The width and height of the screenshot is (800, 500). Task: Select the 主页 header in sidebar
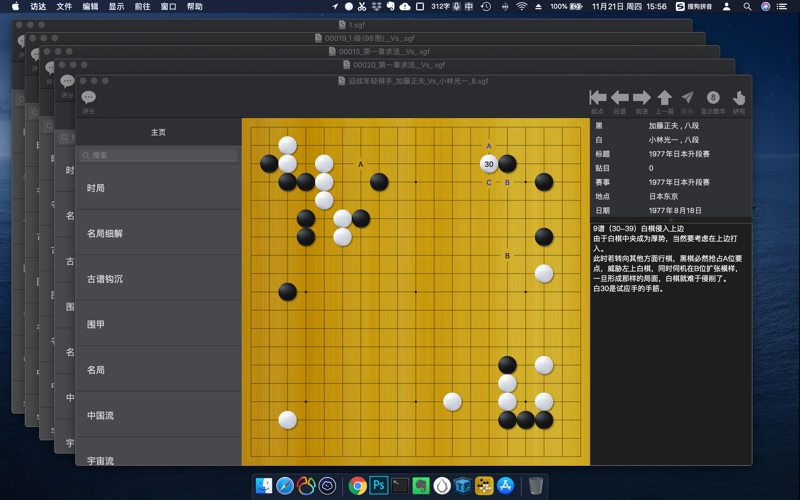(158, 132)
